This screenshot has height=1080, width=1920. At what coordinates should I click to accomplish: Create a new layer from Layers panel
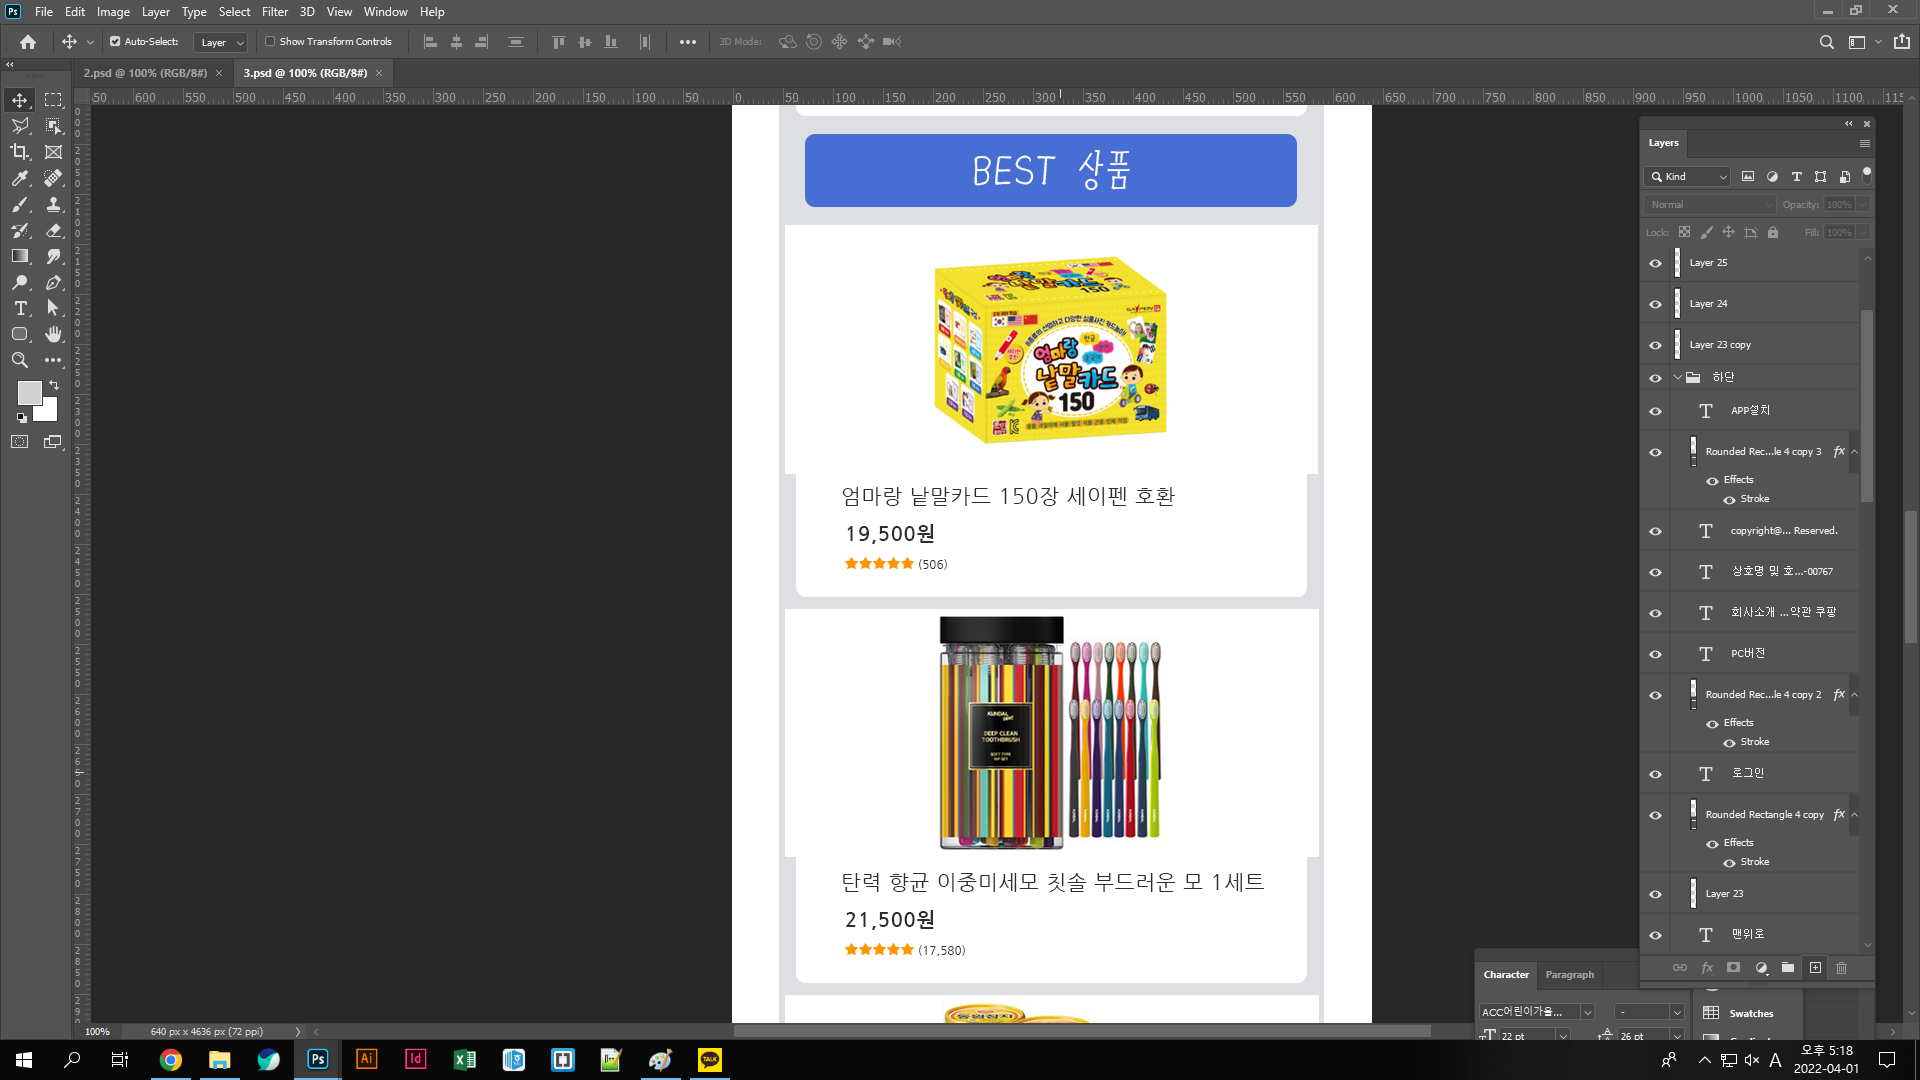[1815, 968]
